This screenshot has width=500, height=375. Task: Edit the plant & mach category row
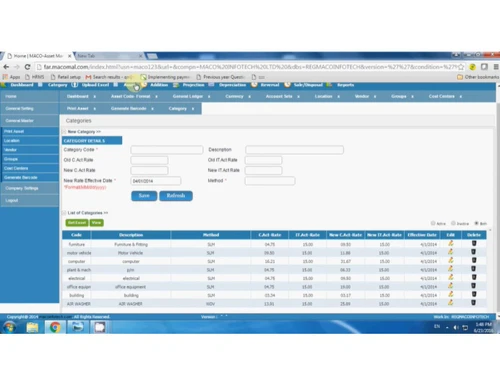point(450,269)
